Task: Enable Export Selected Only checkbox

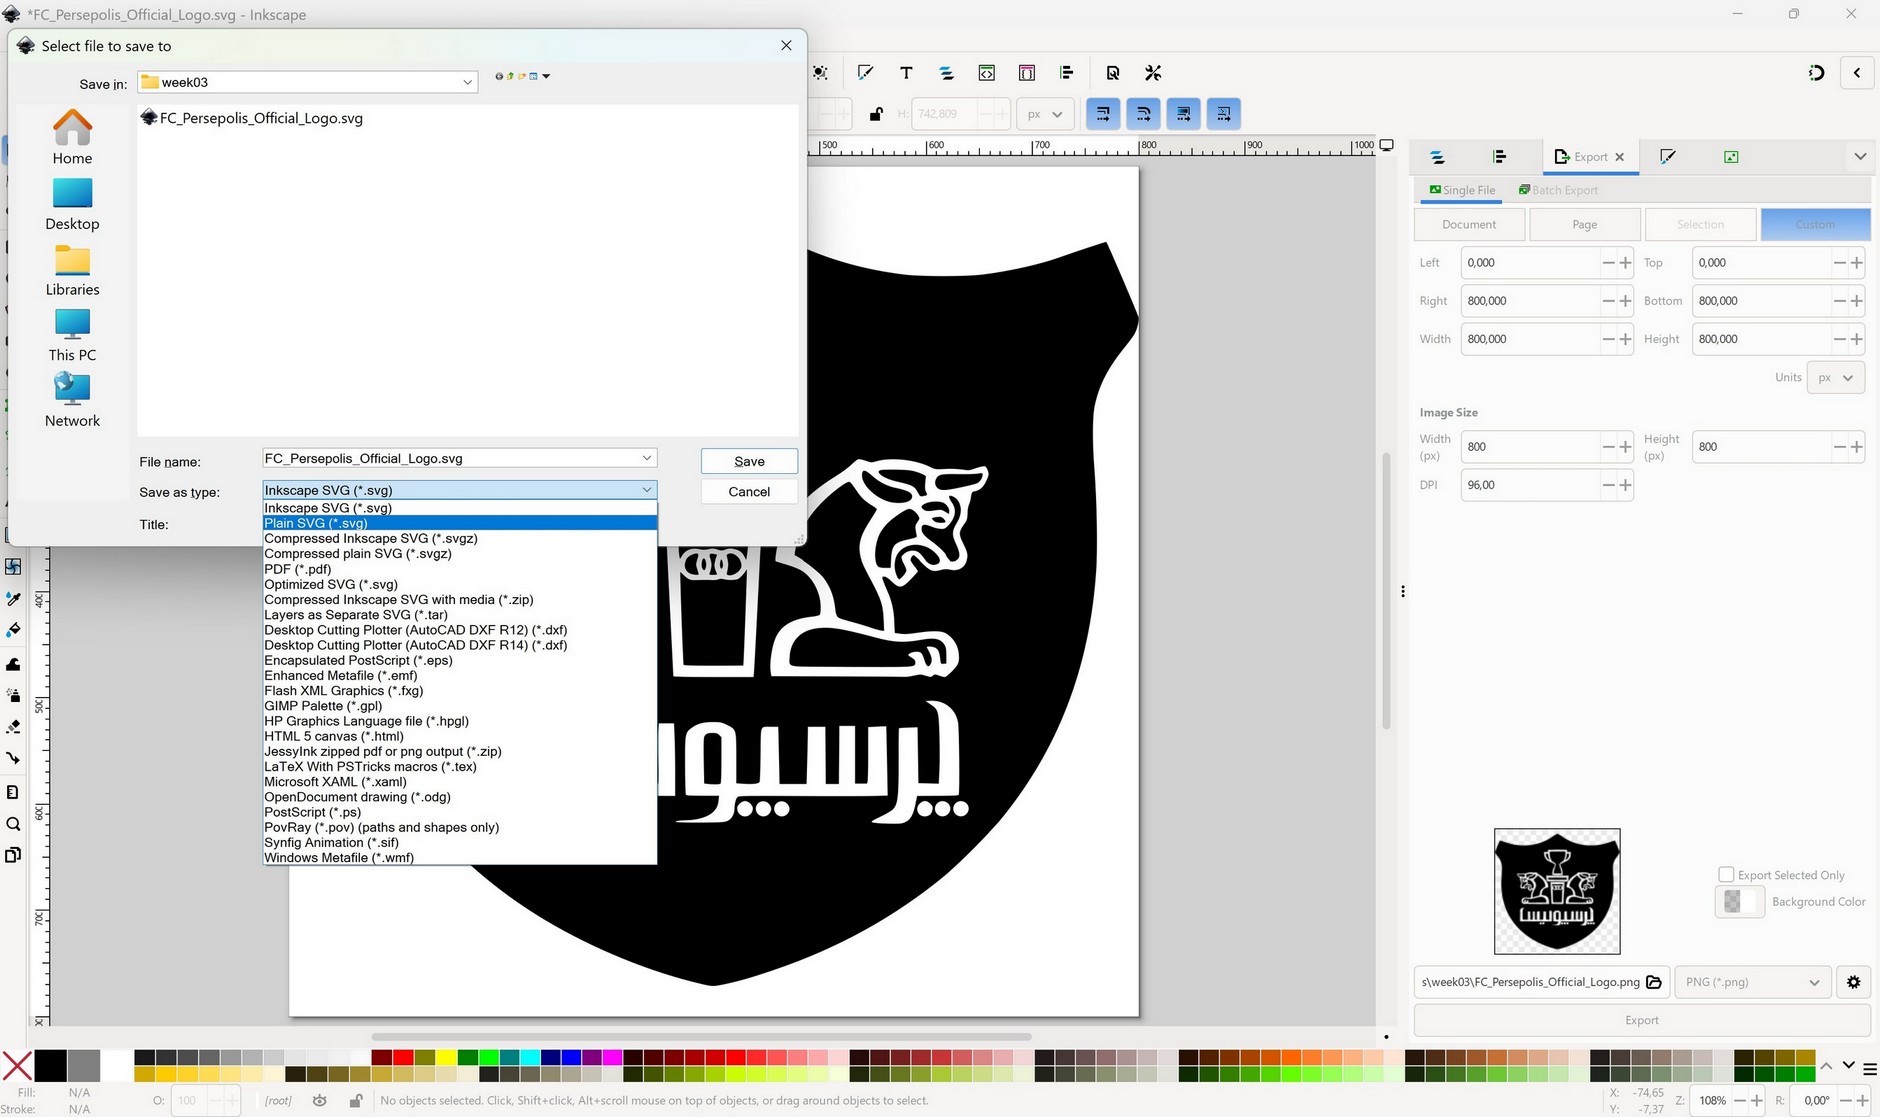Action: (x=1726, y=875)
